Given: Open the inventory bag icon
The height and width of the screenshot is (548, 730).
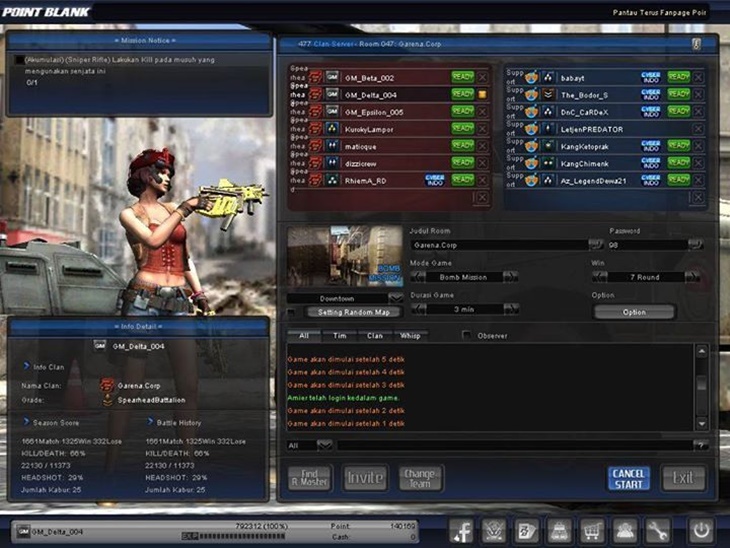Looking at the screenshot, I should tap(559, 530).
